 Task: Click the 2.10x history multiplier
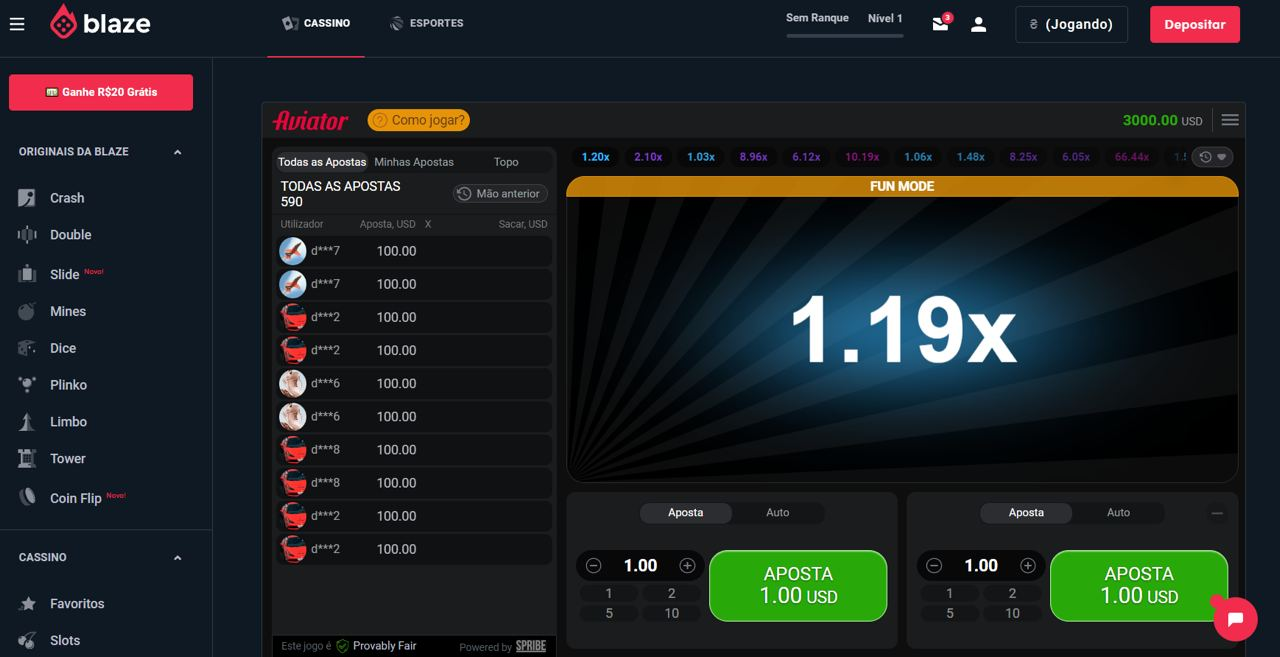648,157
